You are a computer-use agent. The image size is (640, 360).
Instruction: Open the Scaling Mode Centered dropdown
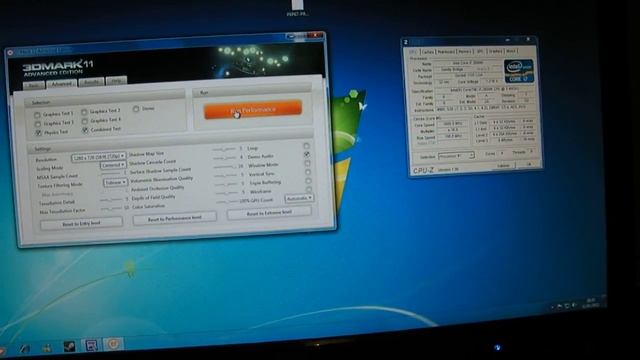tap(113, 165)
